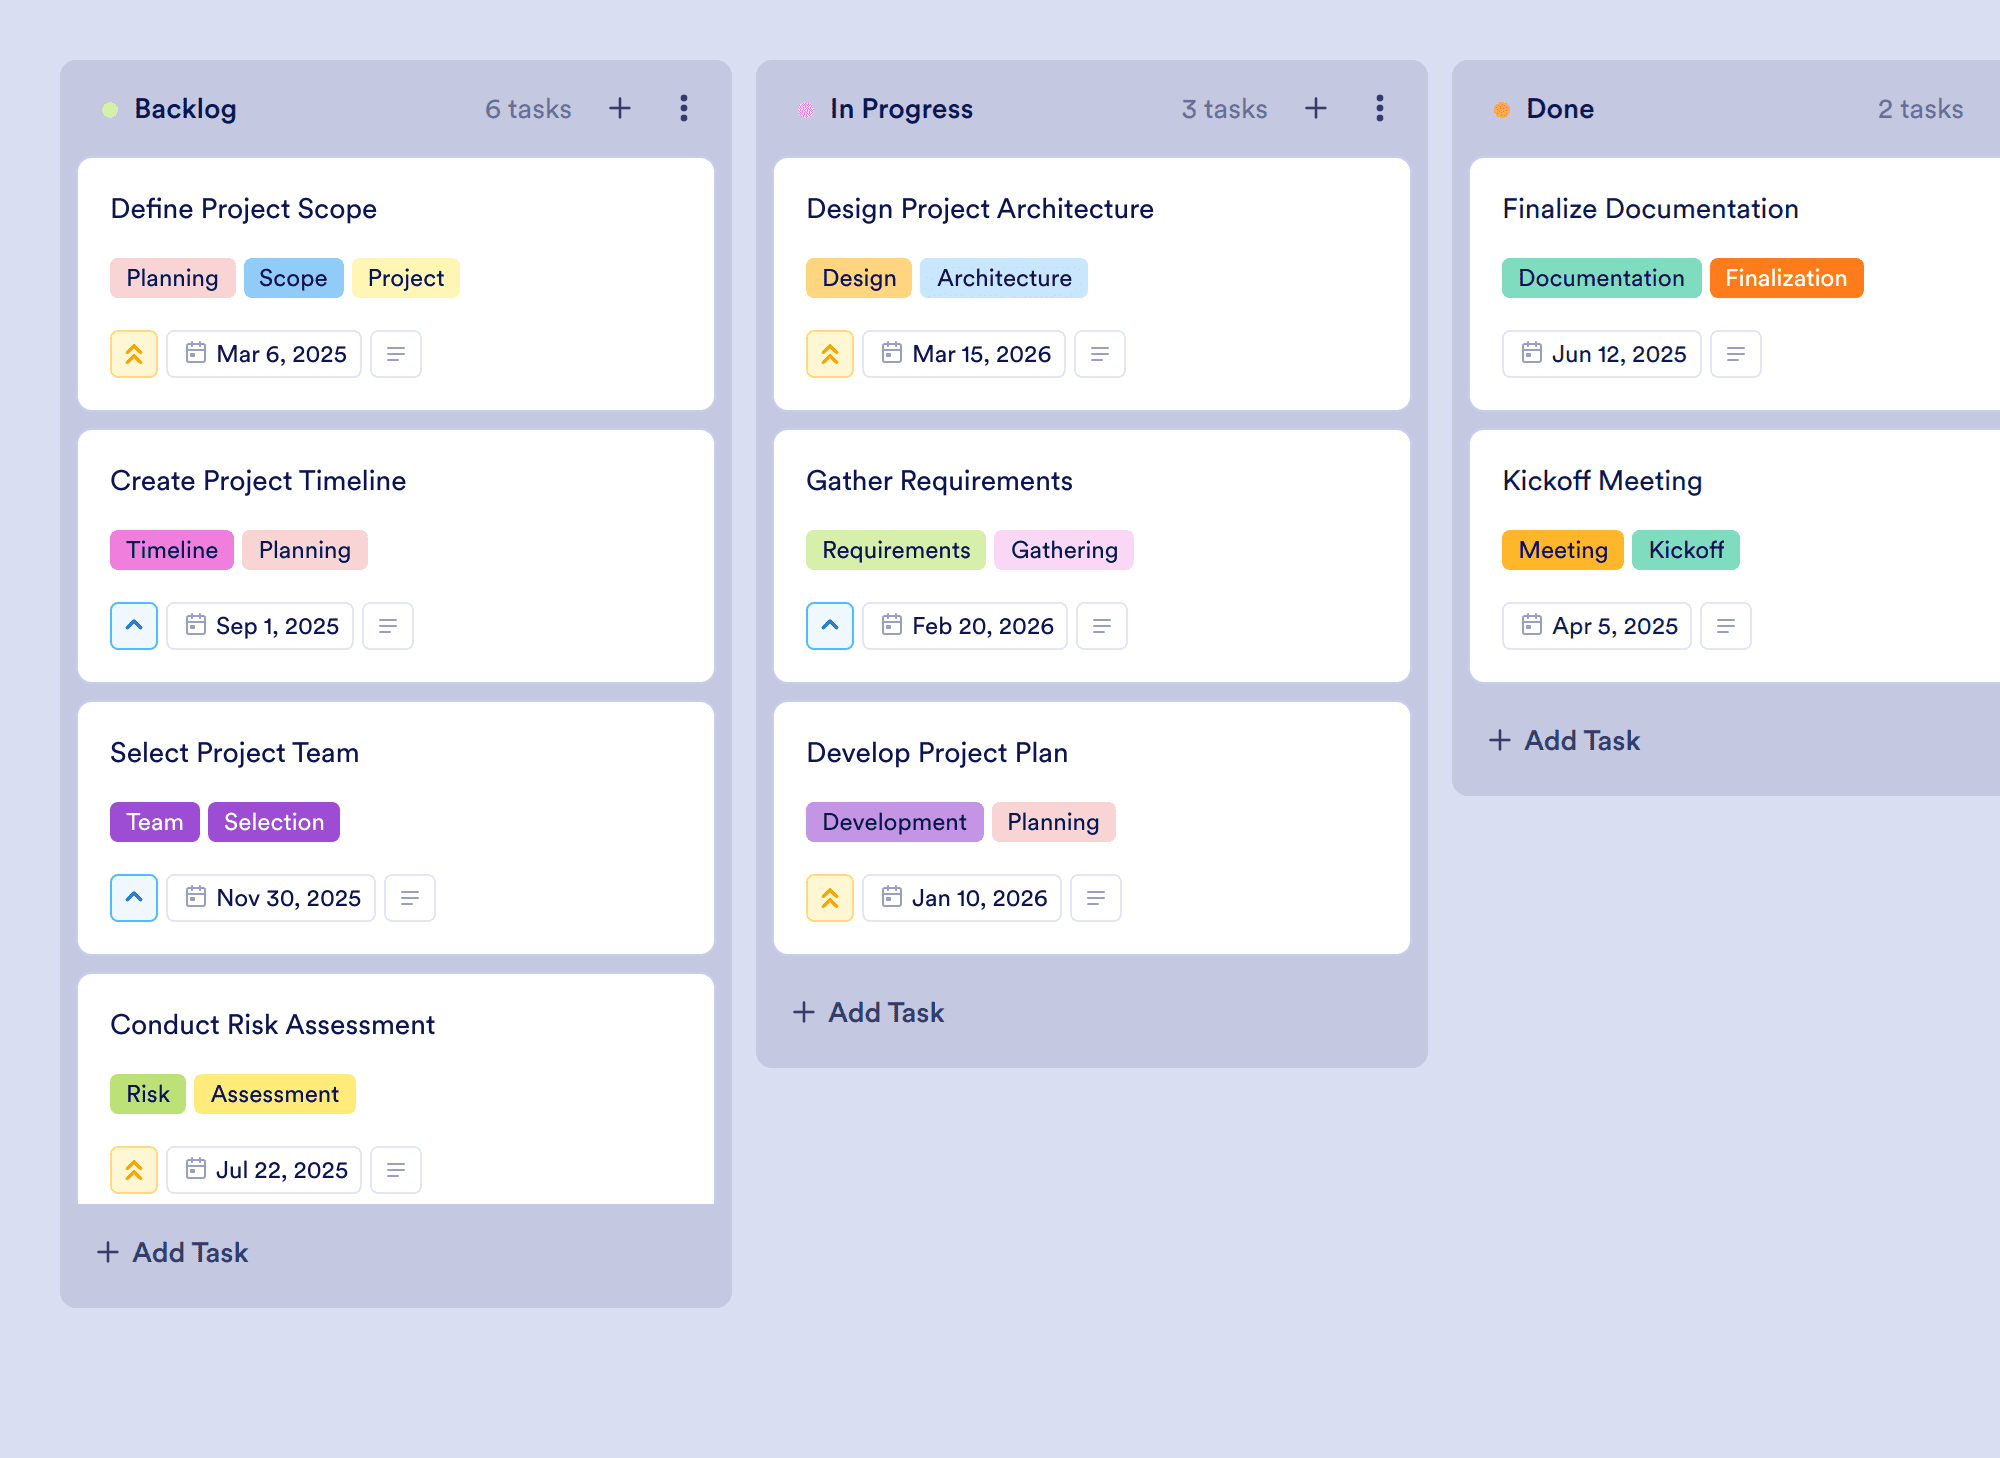The height and width of the screenshot is (1458, 2000).
Task: Select the Design tag chip
Action: tap(859, 278)
